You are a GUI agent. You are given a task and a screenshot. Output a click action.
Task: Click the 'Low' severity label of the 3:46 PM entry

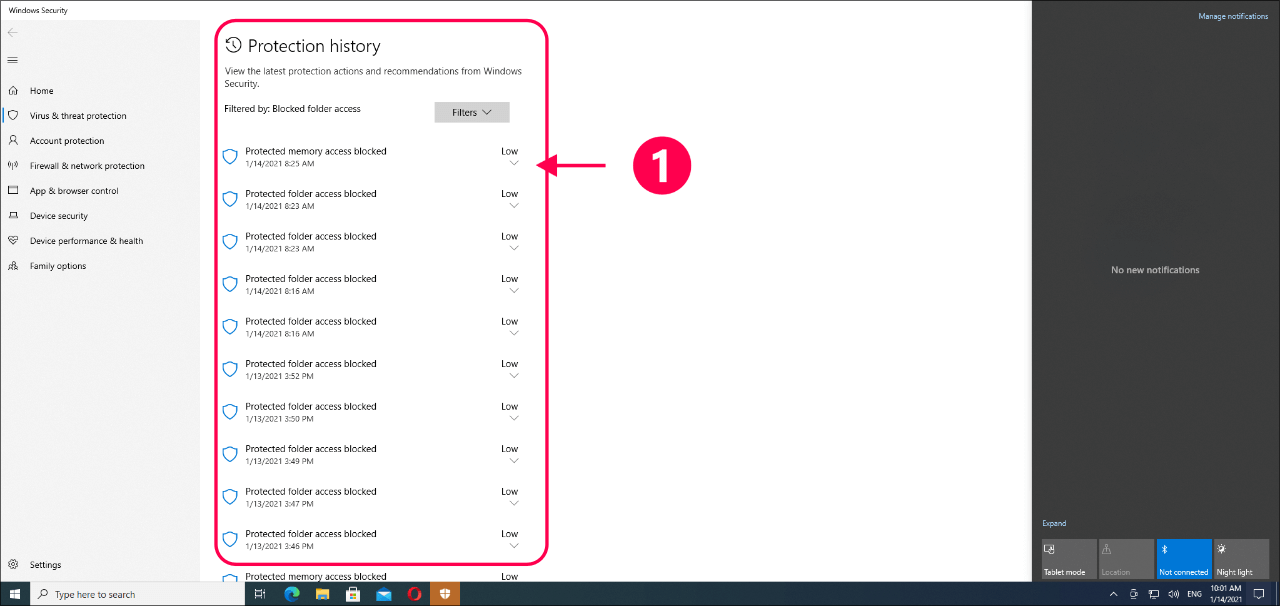[x=510, y=534]
